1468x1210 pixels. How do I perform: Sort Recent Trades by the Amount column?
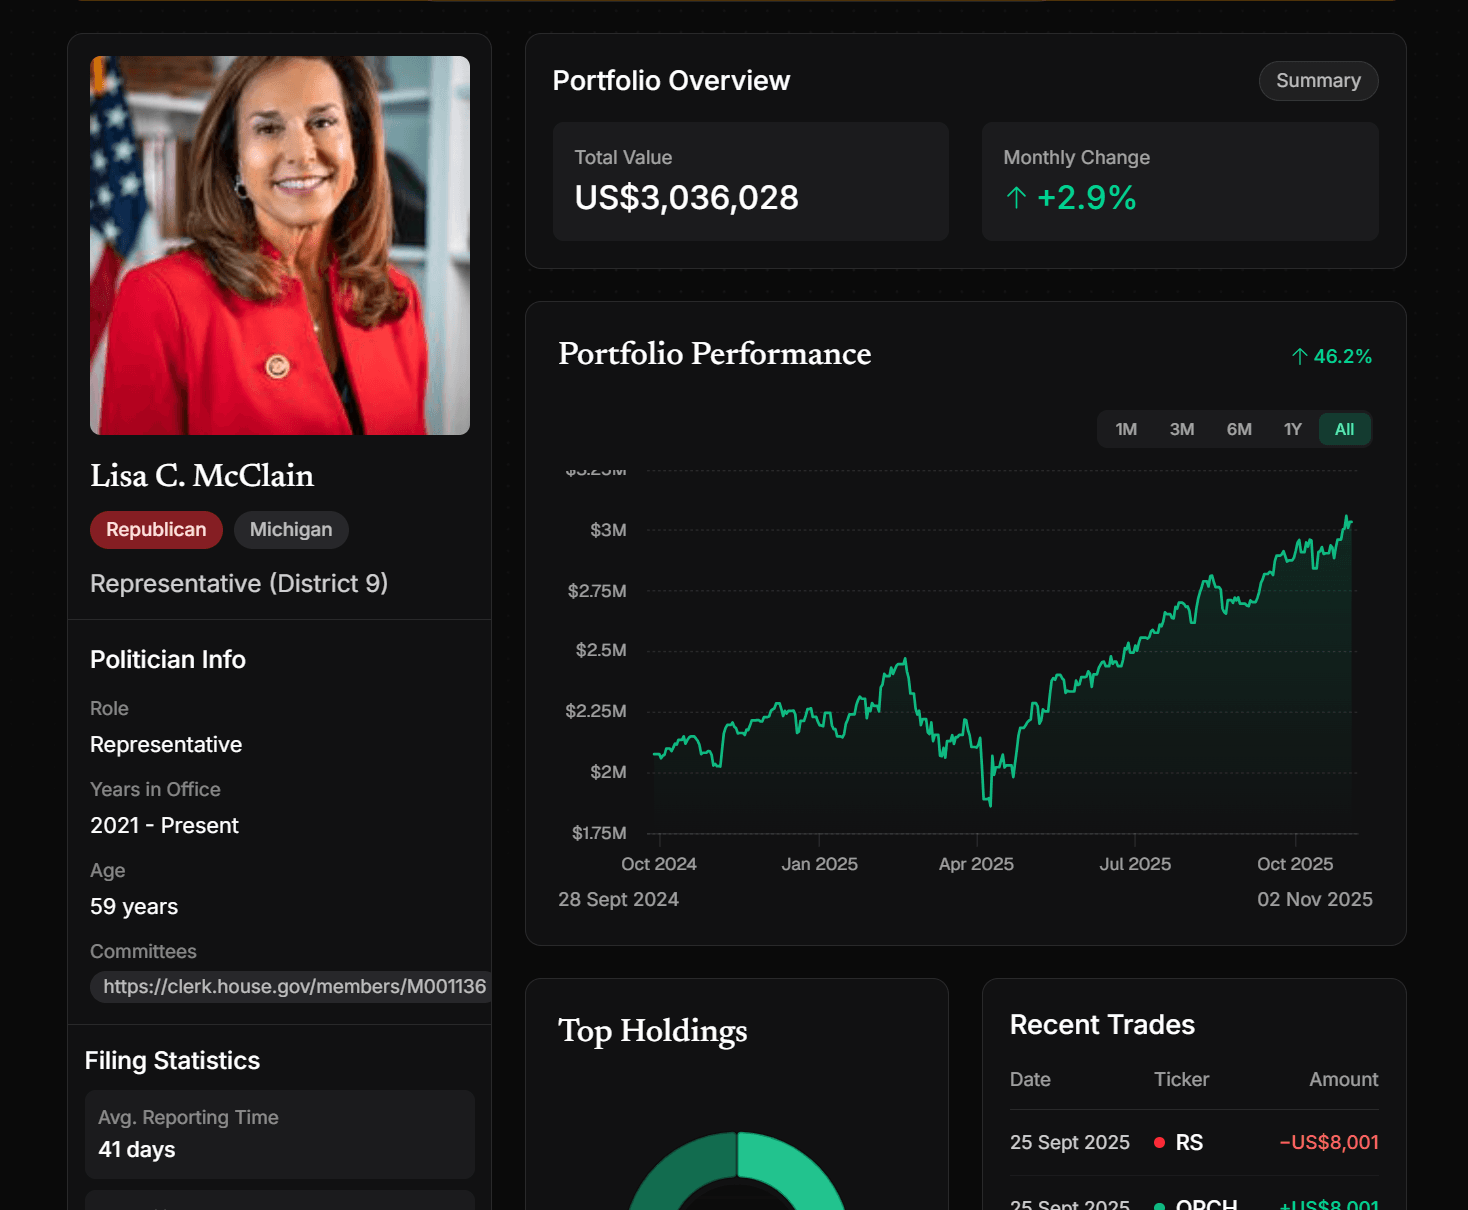(x=1343, y=1080)
